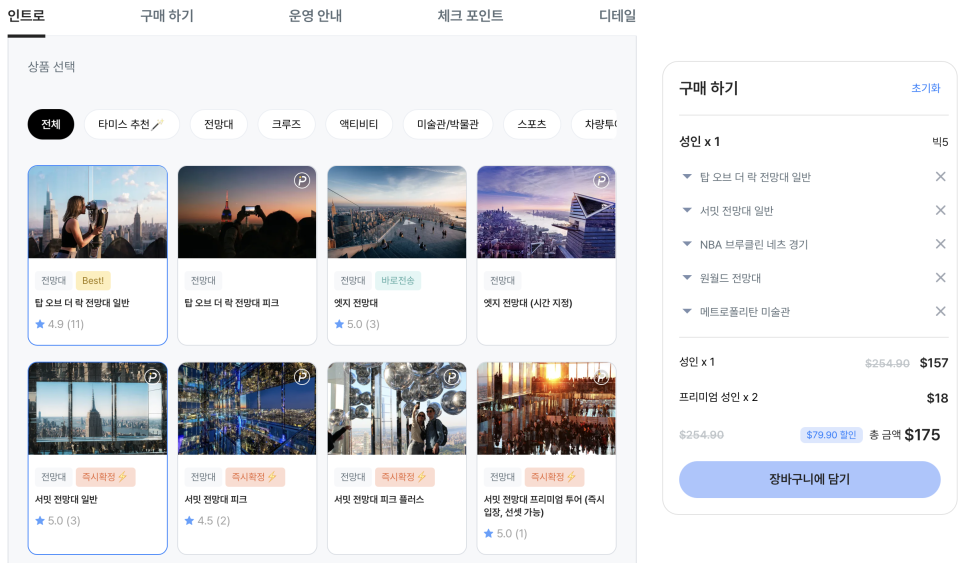Screen dimensions: 966x563
Task: Click P badge on 서밋 전망대 피크 image
Action: pos(302,377)
